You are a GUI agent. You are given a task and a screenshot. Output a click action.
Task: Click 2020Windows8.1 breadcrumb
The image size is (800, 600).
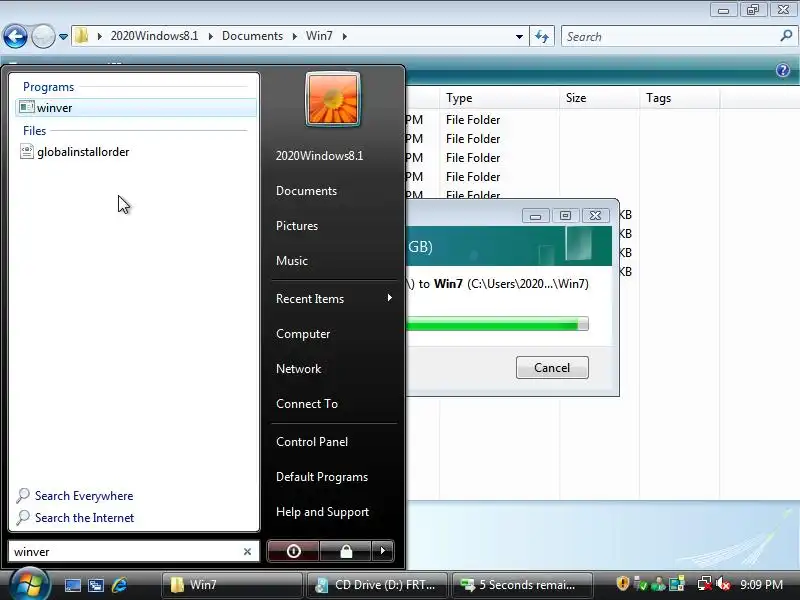[x=154, y=36]
